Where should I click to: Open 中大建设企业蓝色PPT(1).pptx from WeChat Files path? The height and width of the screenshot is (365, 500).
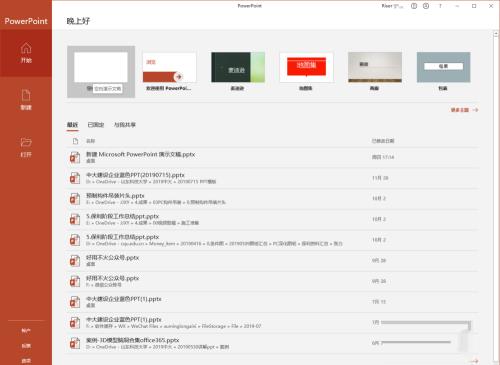273,322
